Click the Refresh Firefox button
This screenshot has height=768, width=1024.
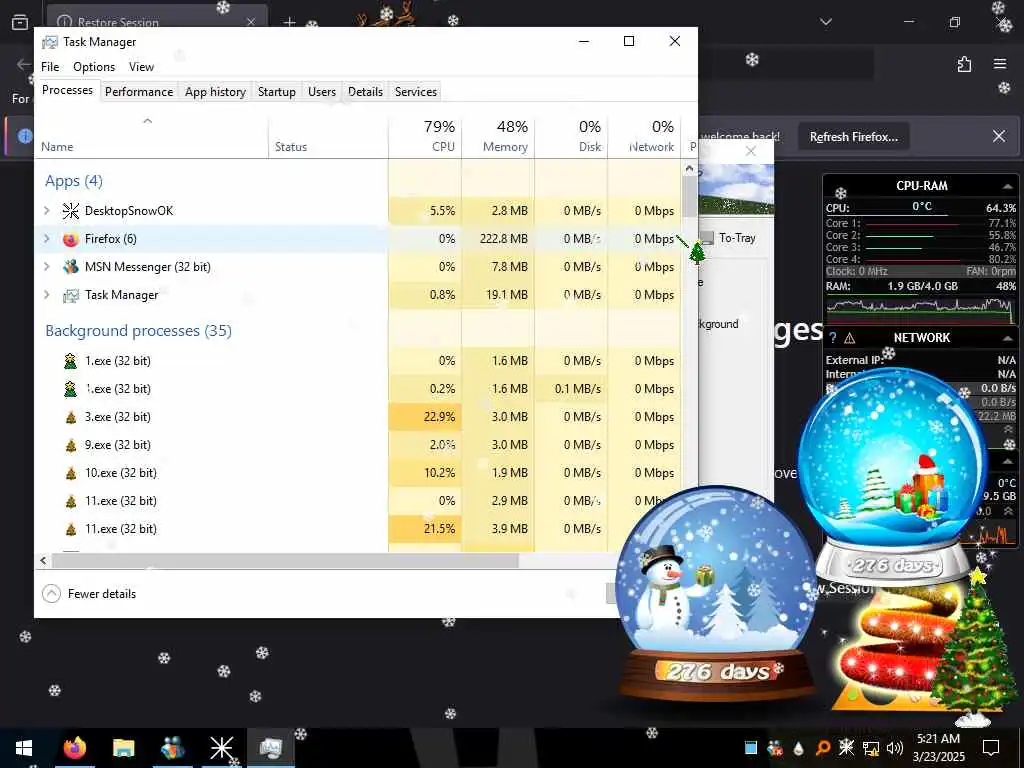tap(854, 137)
